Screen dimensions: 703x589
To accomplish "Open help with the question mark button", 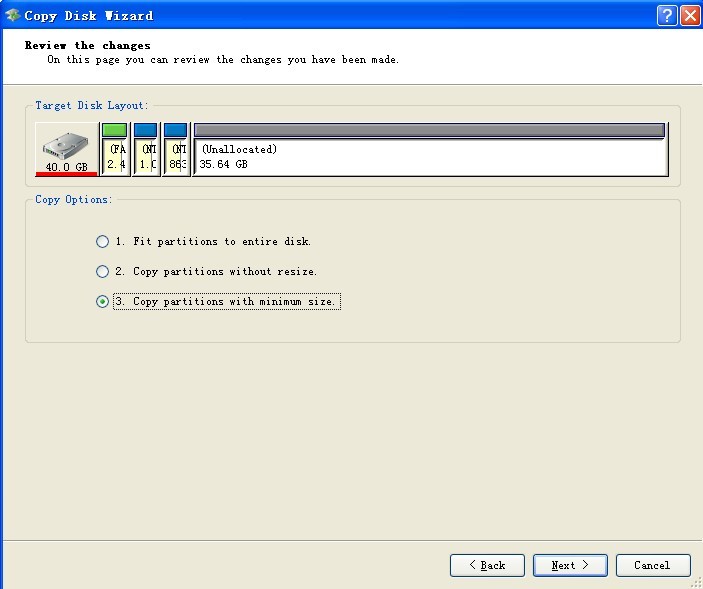I will tap(667, 16).
